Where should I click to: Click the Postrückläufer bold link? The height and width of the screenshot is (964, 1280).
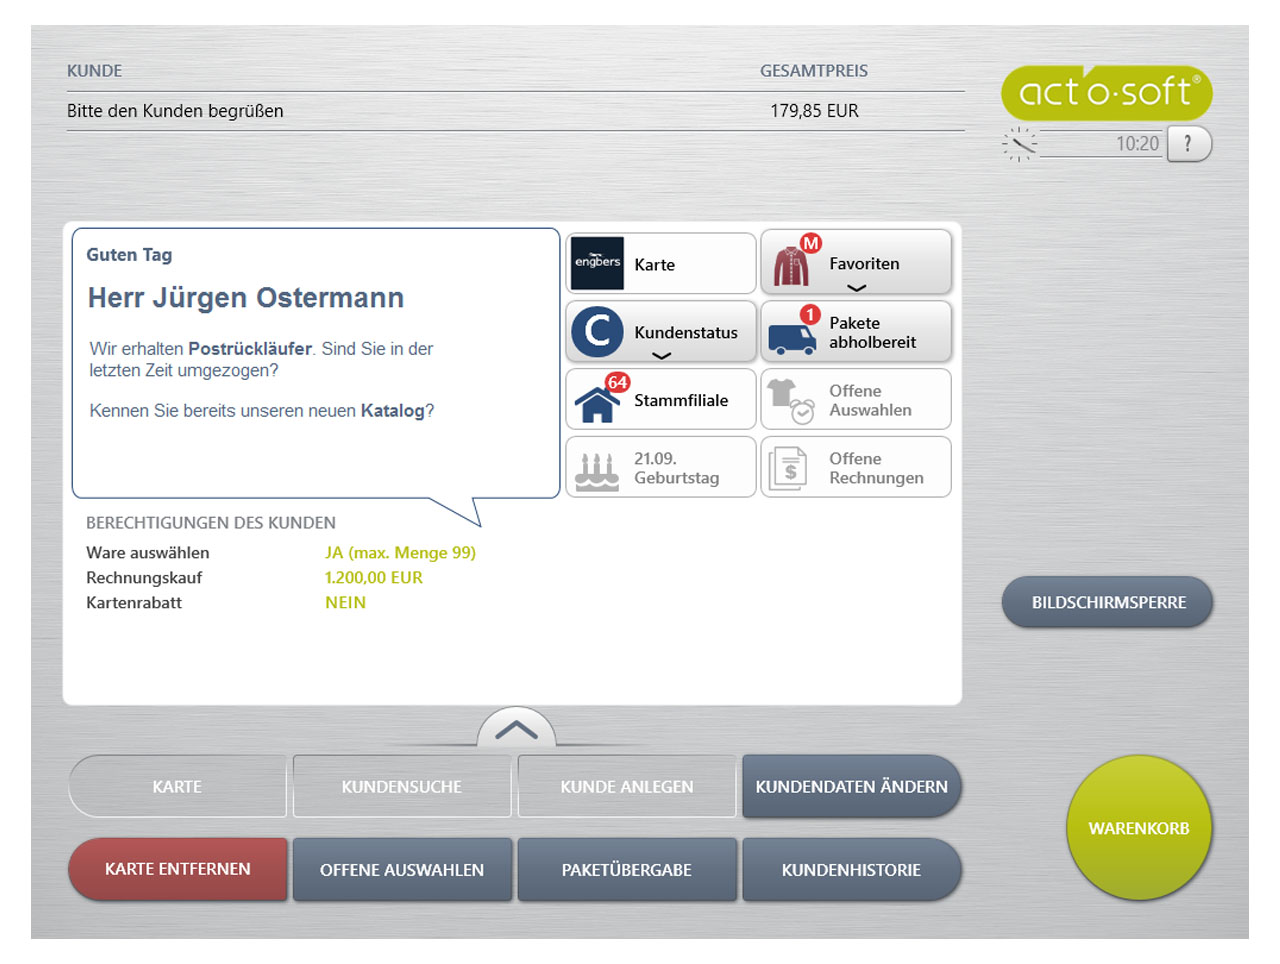[x=250, y=349]
